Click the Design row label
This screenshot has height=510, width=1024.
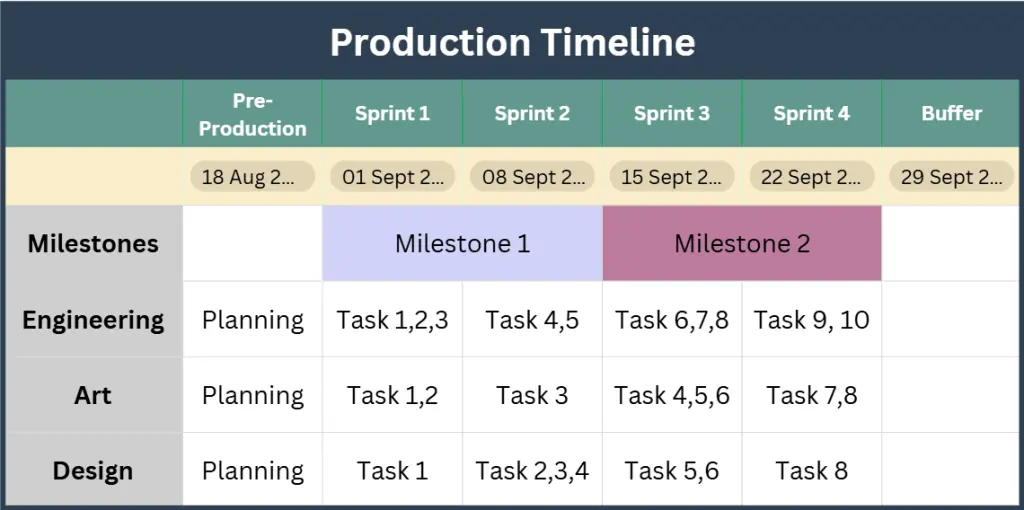pos(93,470)
